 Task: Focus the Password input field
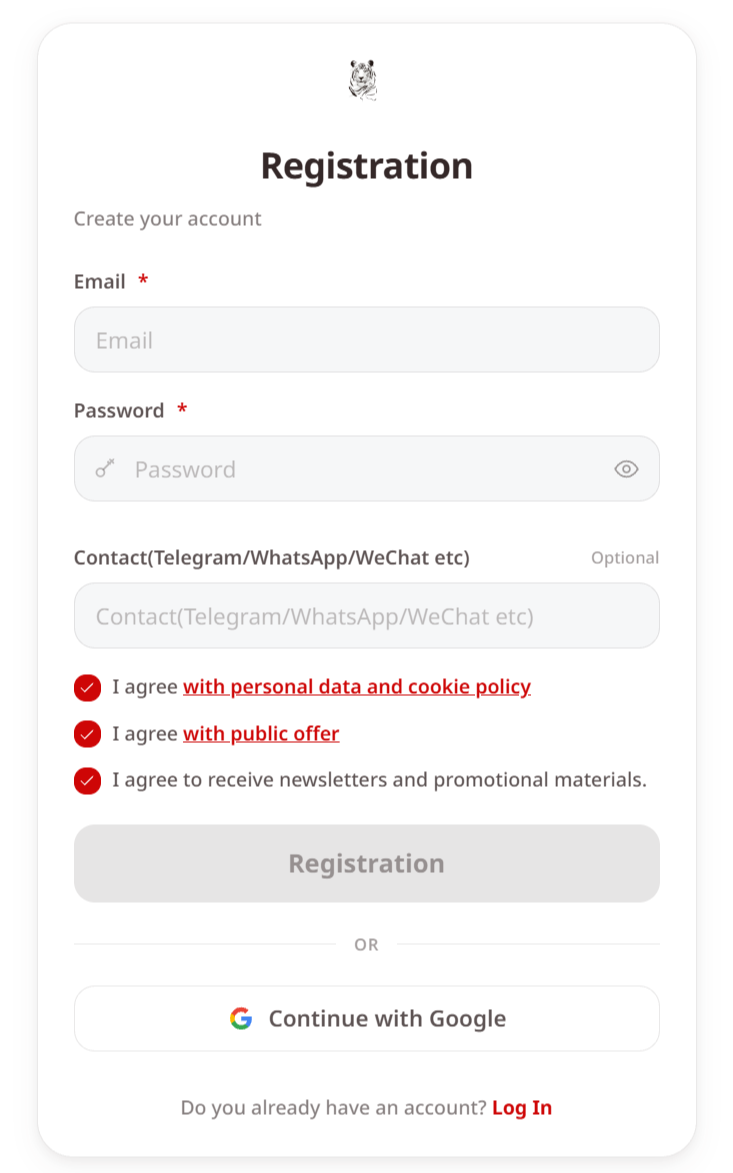(x=366, y=469)
